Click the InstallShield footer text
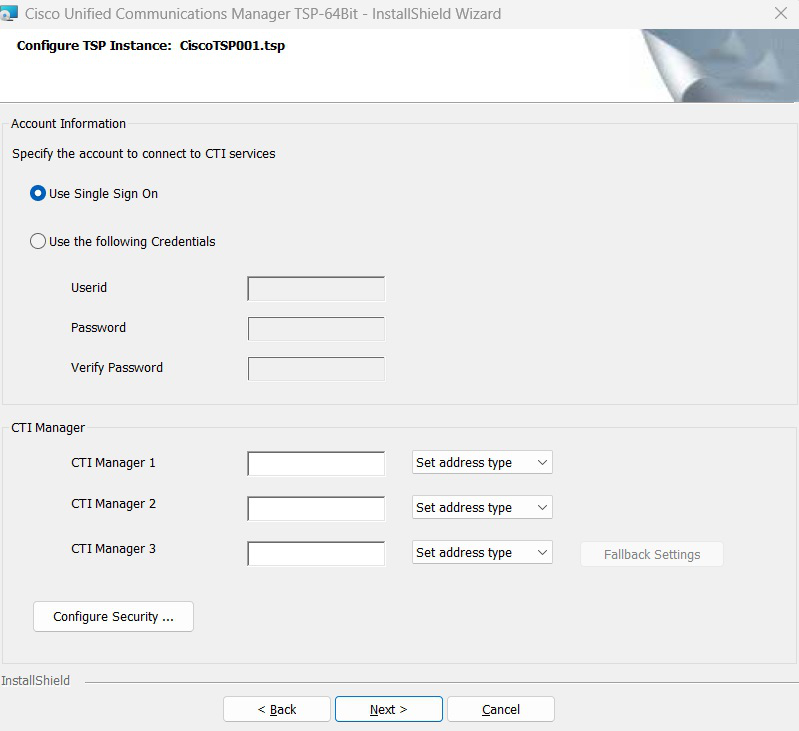799x731 pixels. [35, 681]
